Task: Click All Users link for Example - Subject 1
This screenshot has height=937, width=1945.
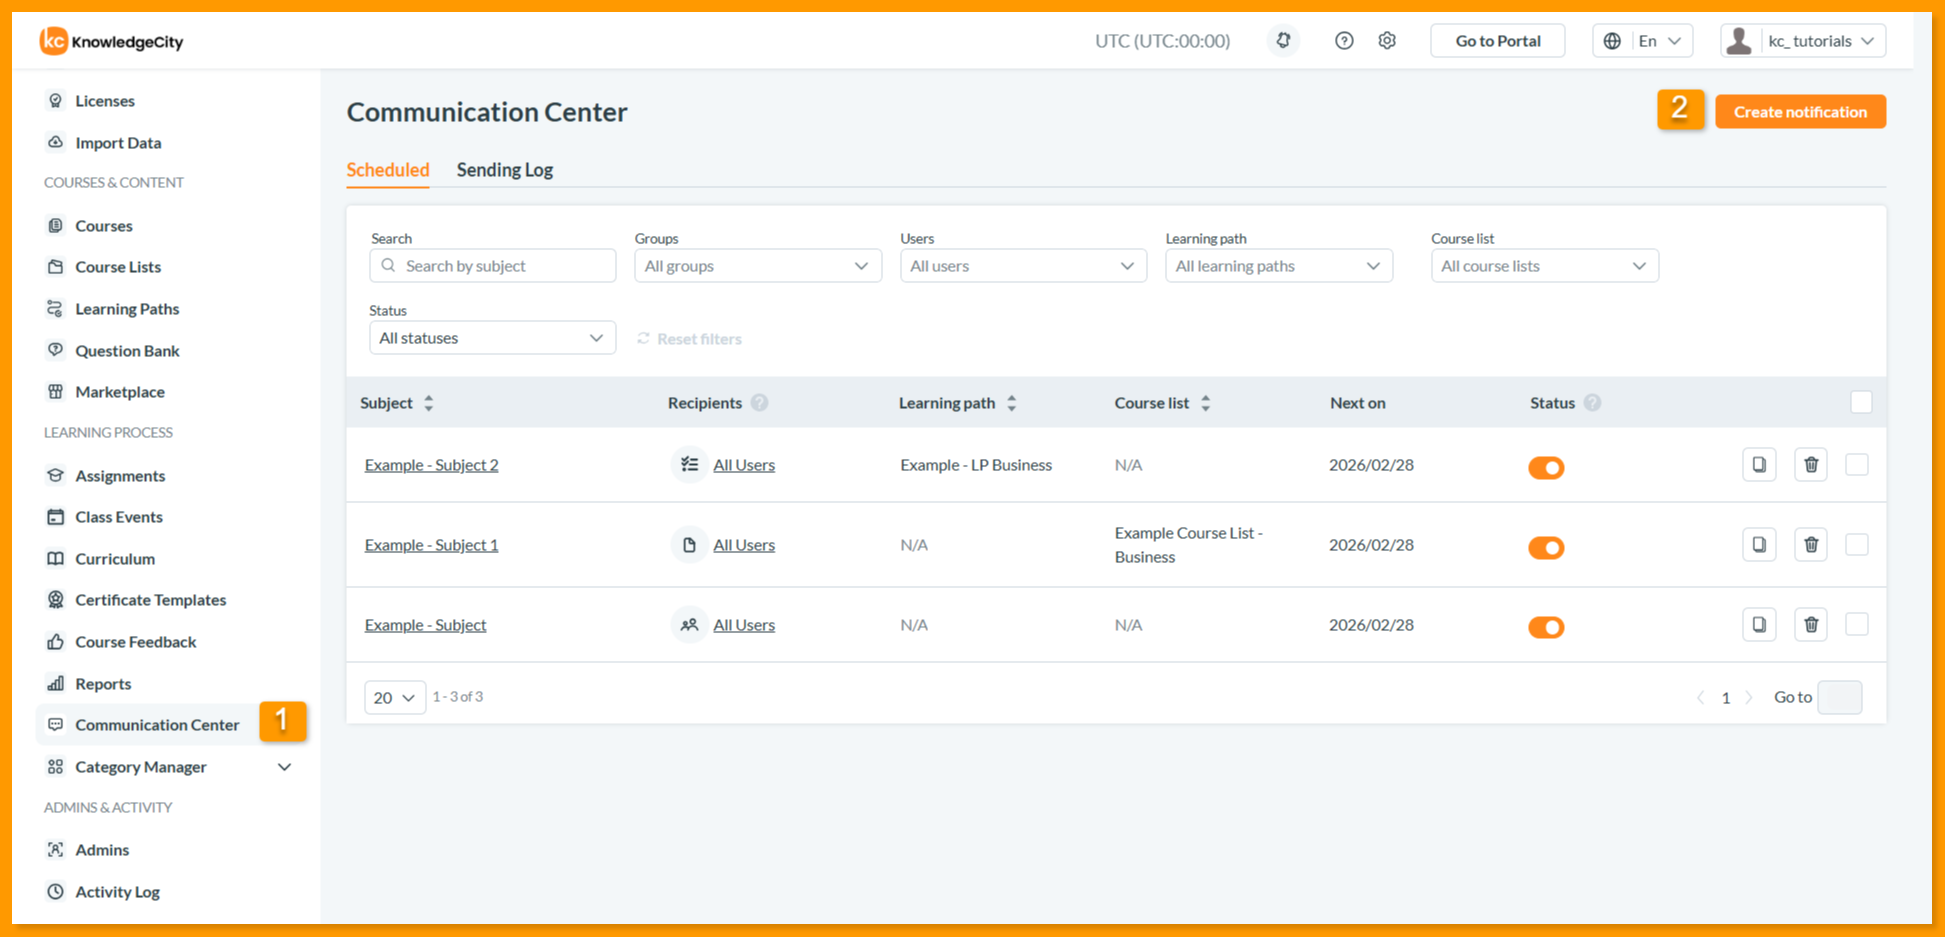Action: pyautogui.click(x=744, y=545)
